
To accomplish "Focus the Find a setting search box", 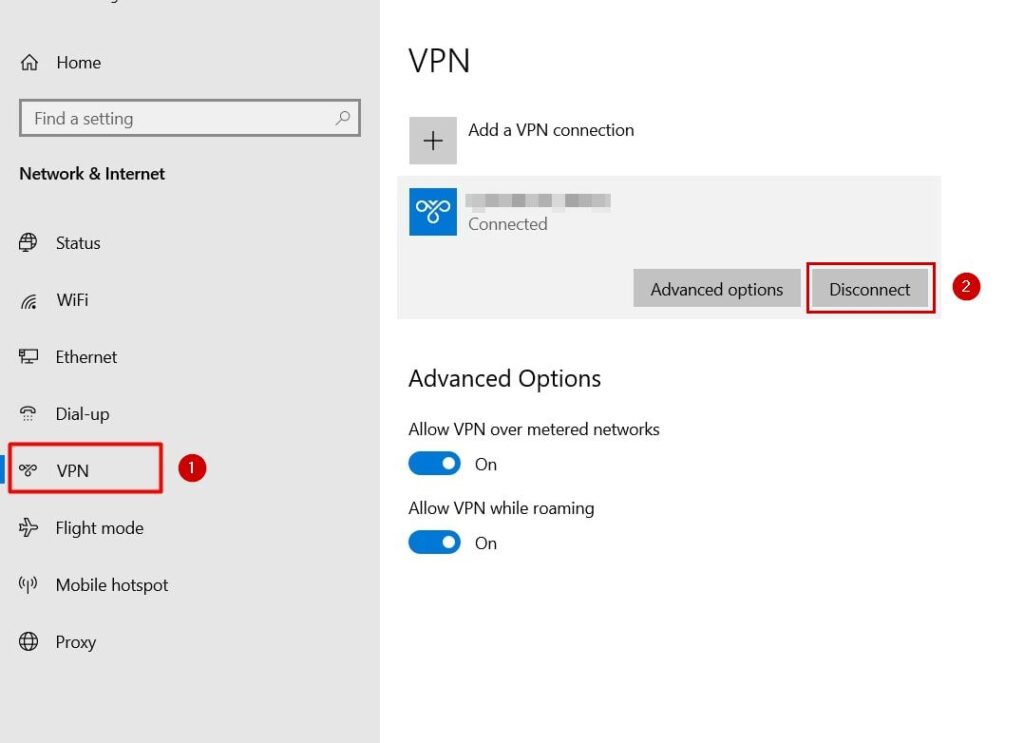I will [175, 118].
